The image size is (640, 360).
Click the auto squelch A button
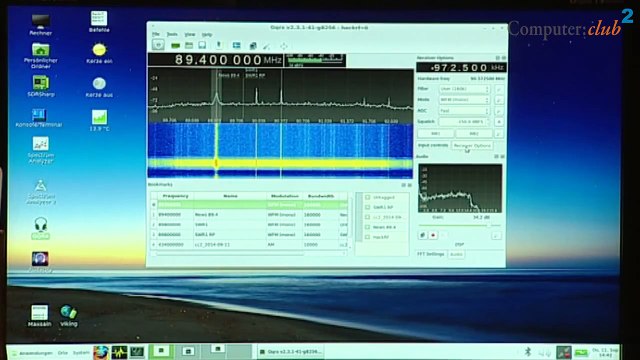click(499, 122)
